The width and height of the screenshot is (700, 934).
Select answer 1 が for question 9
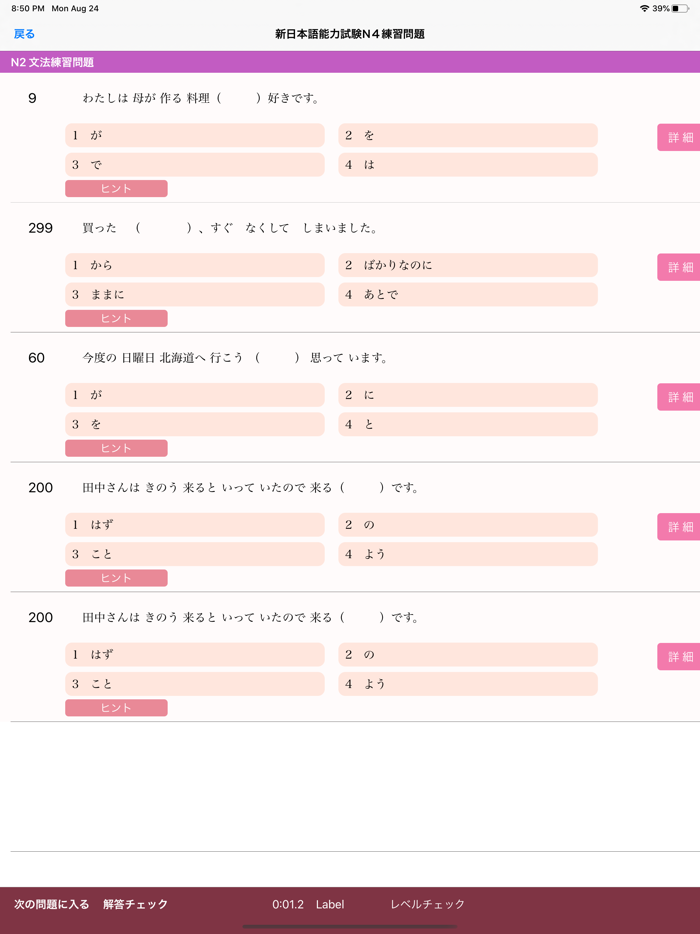pos(194,135)
